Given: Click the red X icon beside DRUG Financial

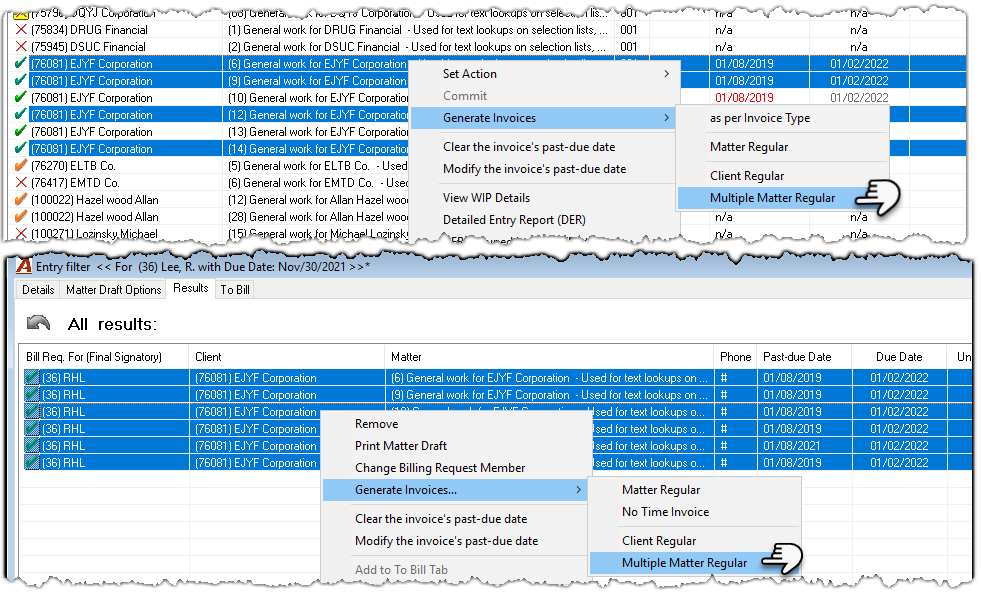Looking at the screenshot, I should (x=21, y=29).
